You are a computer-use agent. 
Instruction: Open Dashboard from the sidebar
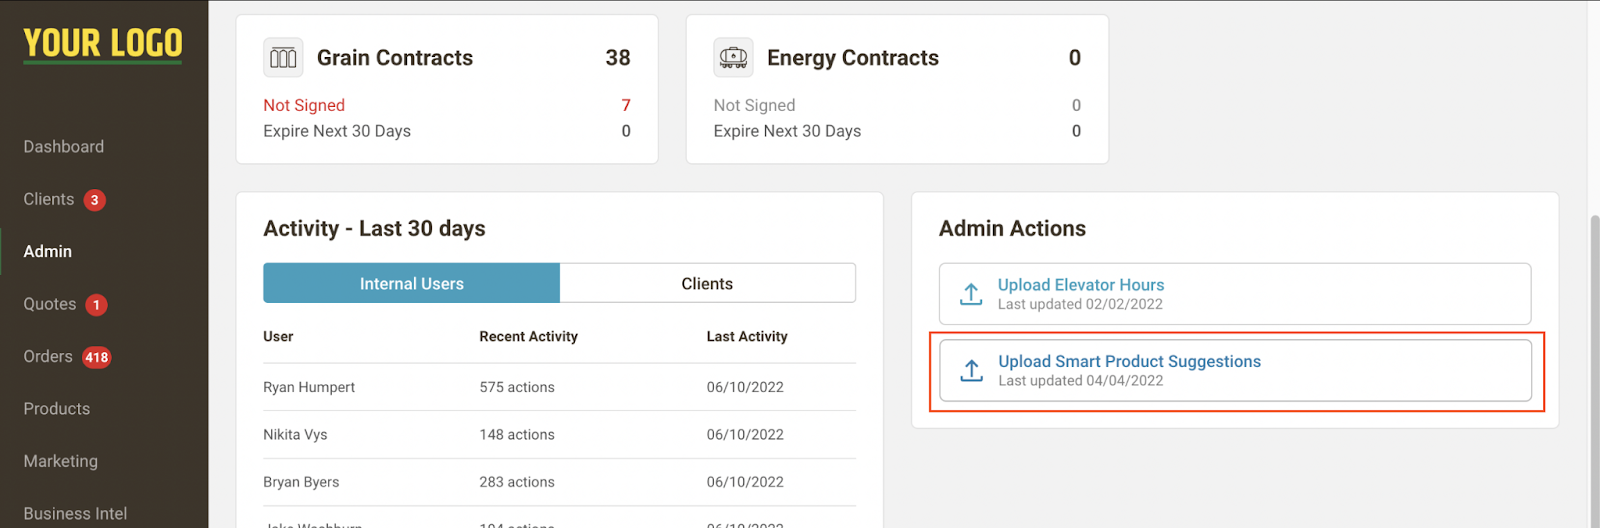tap(64, 147)
